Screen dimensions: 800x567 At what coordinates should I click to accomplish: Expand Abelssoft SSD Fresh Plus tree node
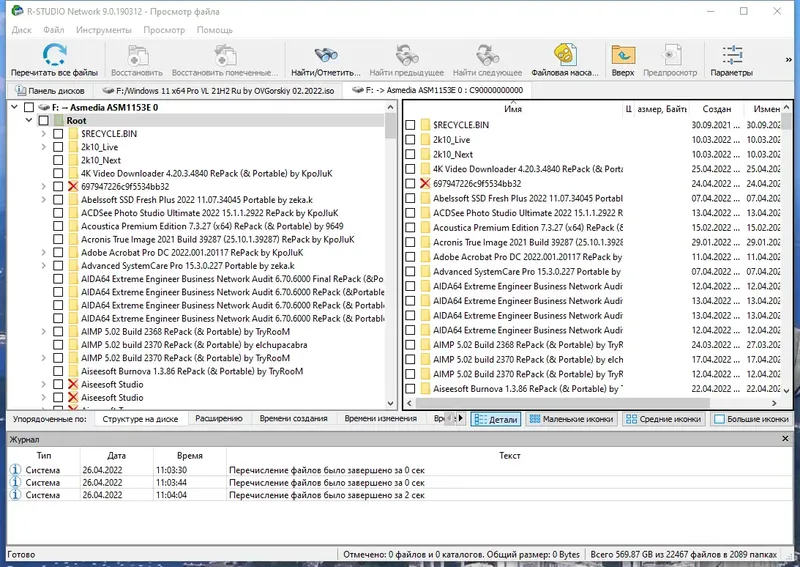44,200
